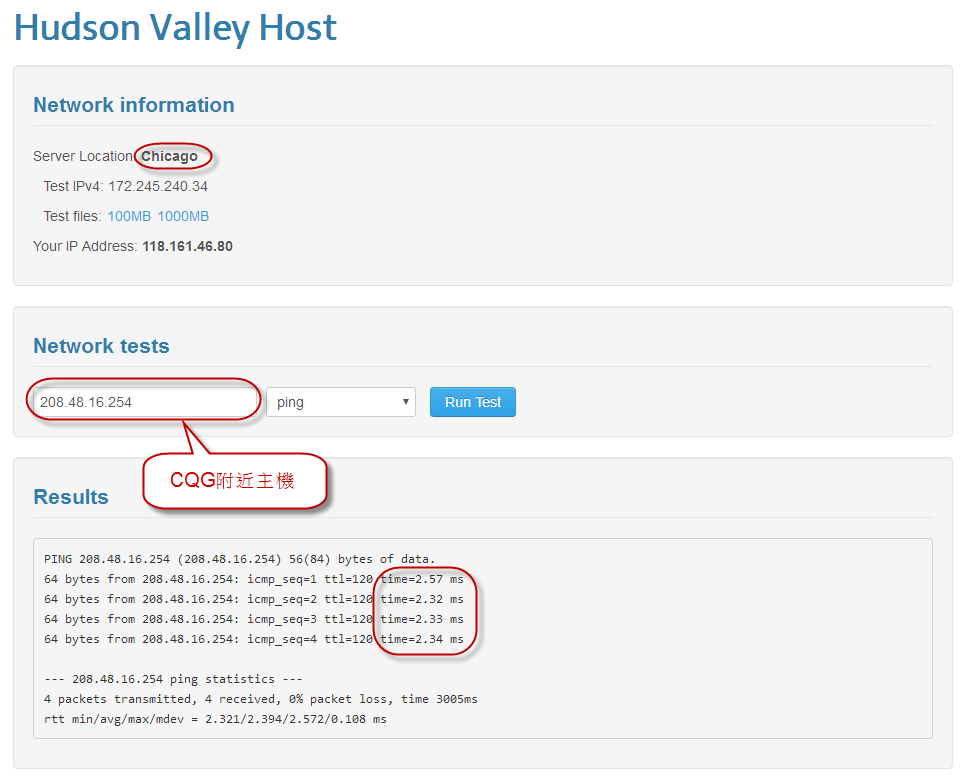
Task: Click the icmp_seq=4 result line
Action: [254, 639]
